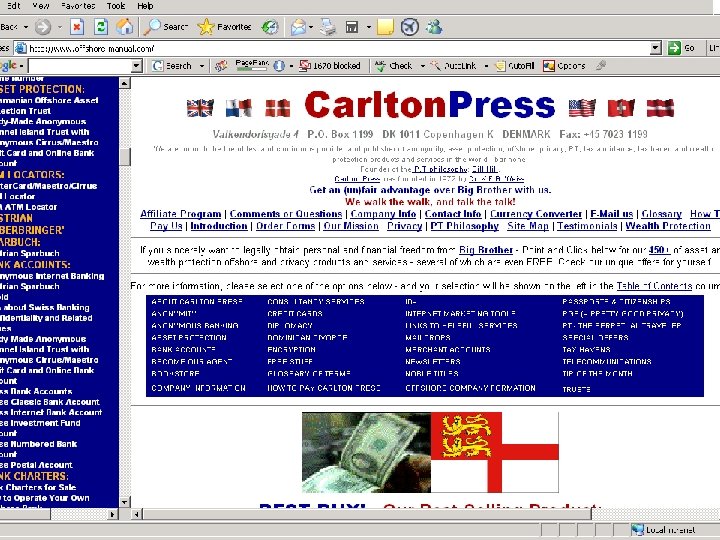
Task: Open the History clock icon
Action: (270, 27)
